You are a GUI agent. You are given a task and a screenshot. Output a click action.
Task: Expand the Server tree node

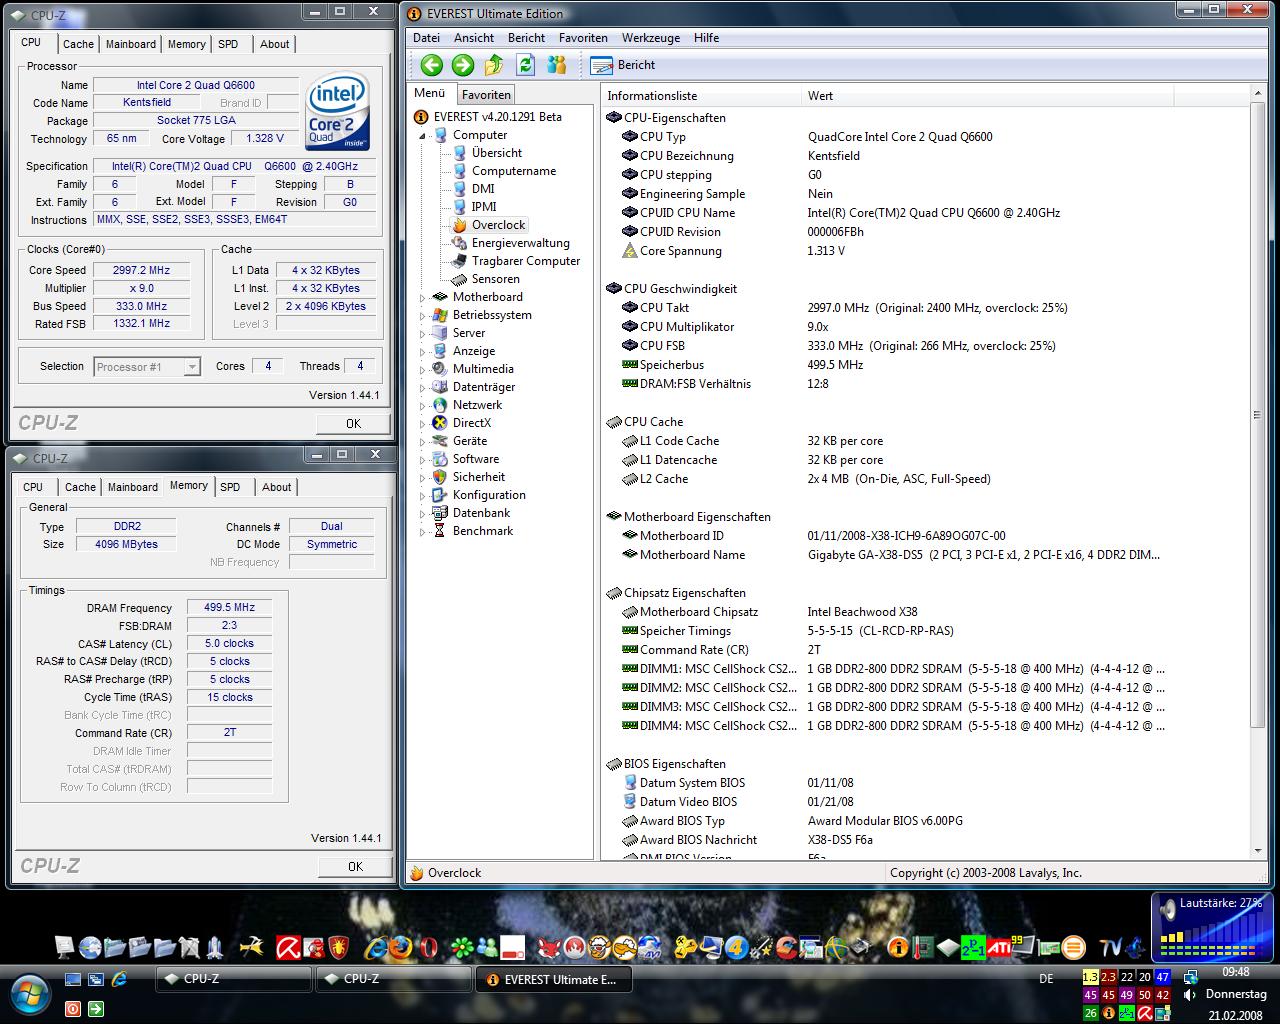[x=422, y=333]
